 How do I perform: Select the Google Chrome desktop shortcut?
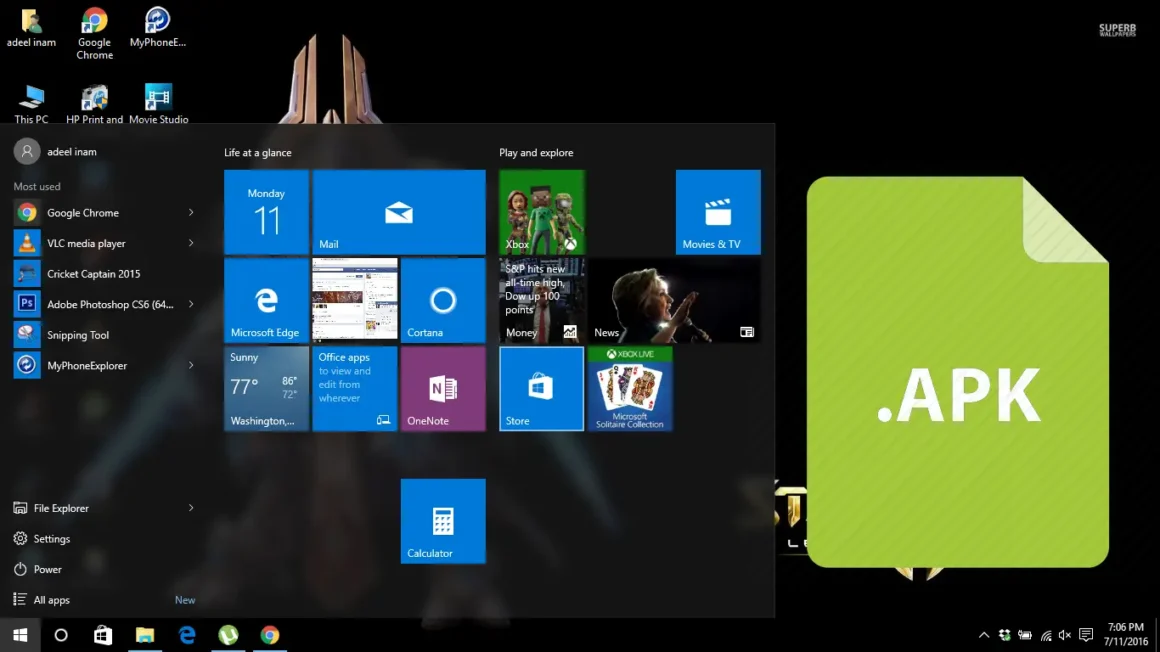[94, 34]
